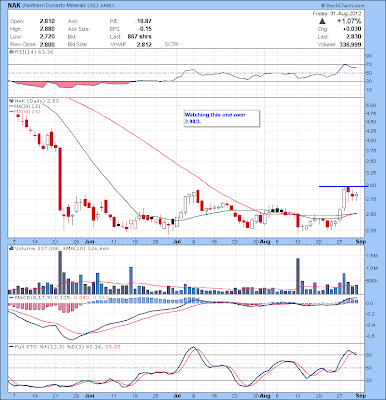
Task: Click the Jul label on price chart axis
Action: point(177,241)
